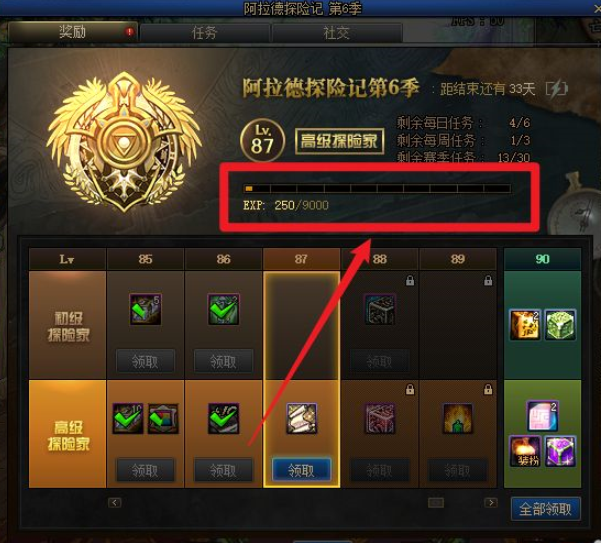Click the 高级探险家 rank badge label
601x543 pixels.
coord(339,141)
